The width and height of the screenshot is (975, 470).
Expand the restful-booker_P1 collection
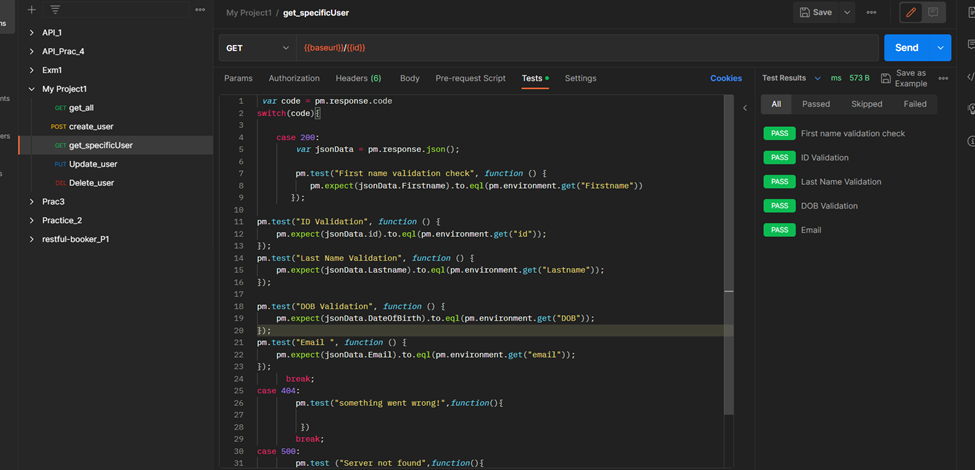pyautogui.click(x=32, y=239)
